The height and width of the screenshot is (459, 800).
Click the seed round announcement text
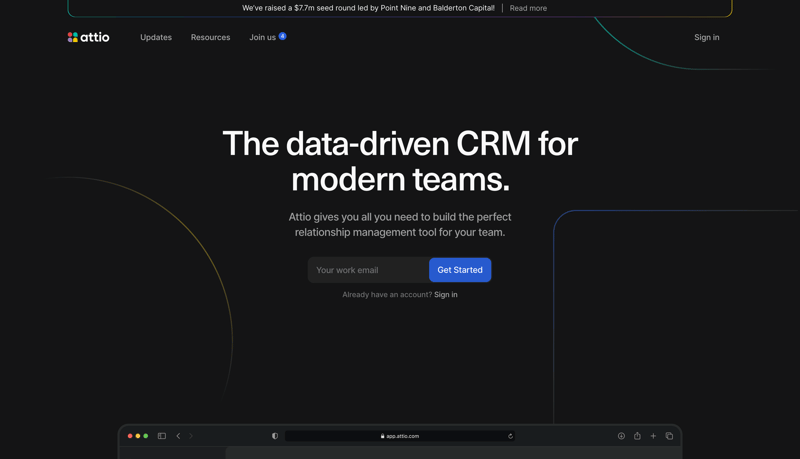coord(368,8)
